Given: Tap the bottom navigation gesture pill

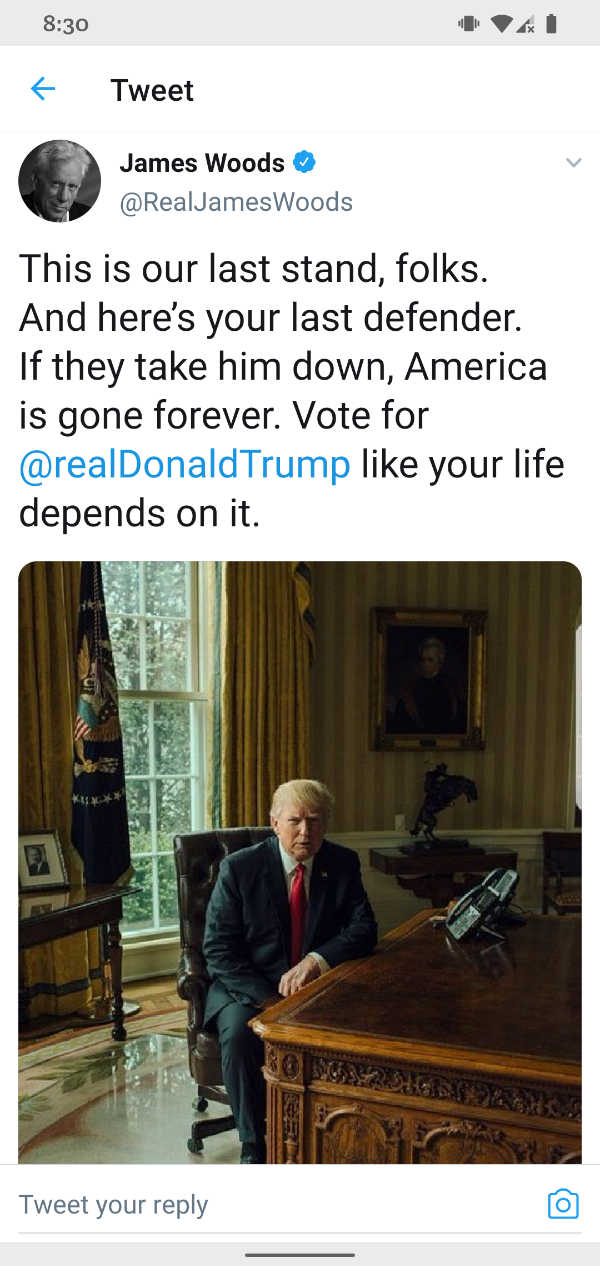Looking at the screenshot, I should tap(300, 1254).
